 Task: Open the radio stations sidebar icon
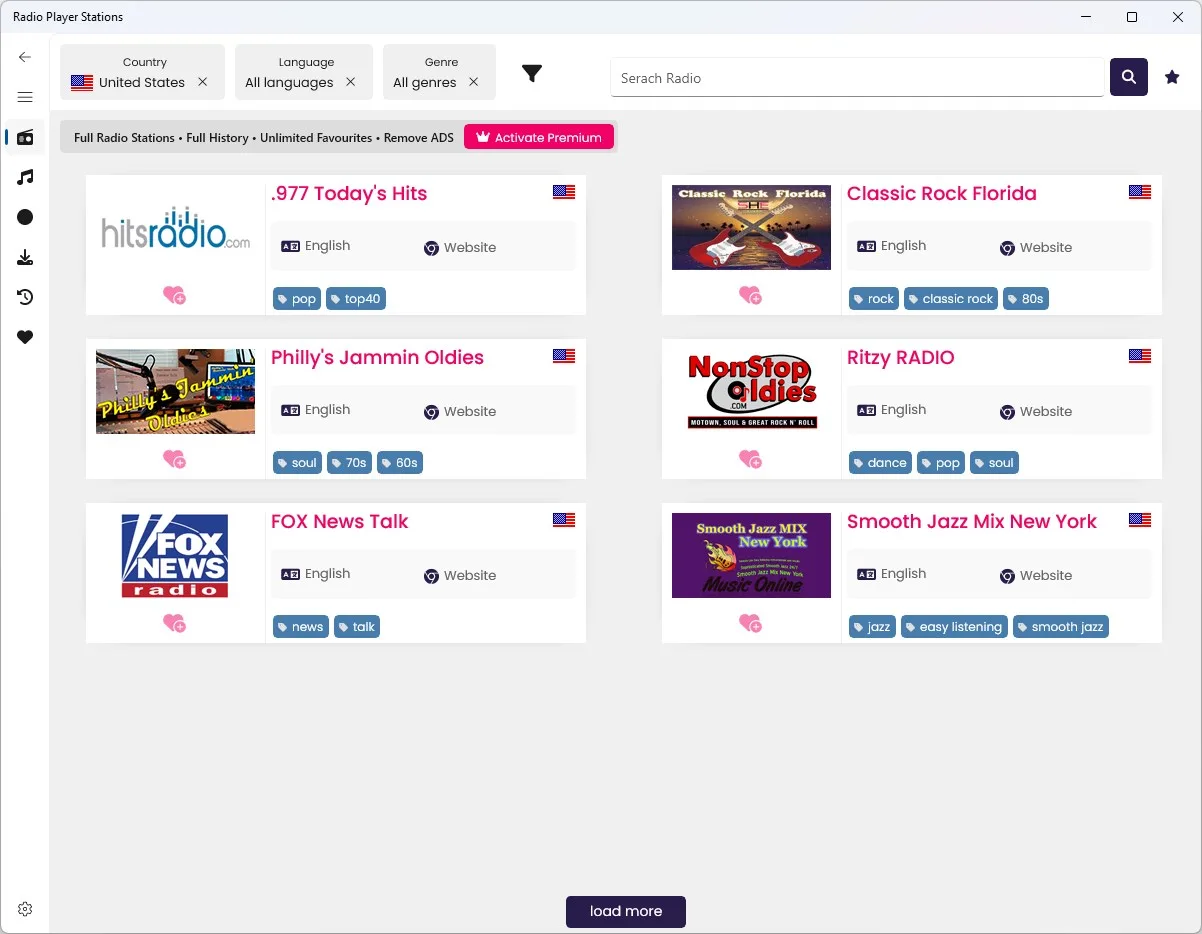click(25, 137)
